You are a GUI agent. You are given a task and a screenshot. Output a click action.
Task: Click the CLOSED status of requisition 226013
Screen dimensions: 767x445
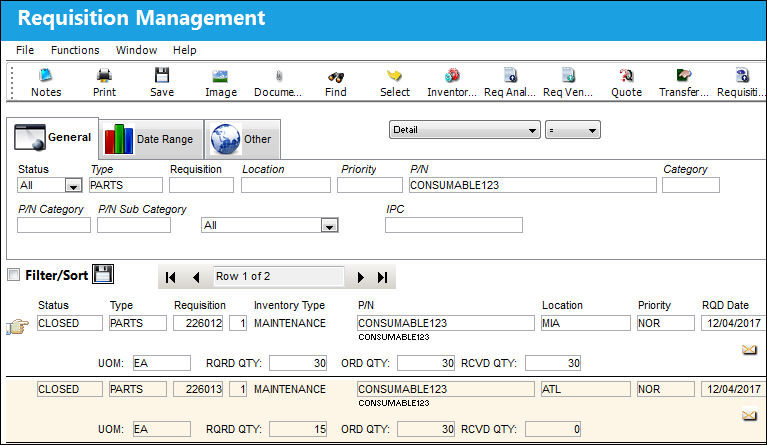[70, 389]
